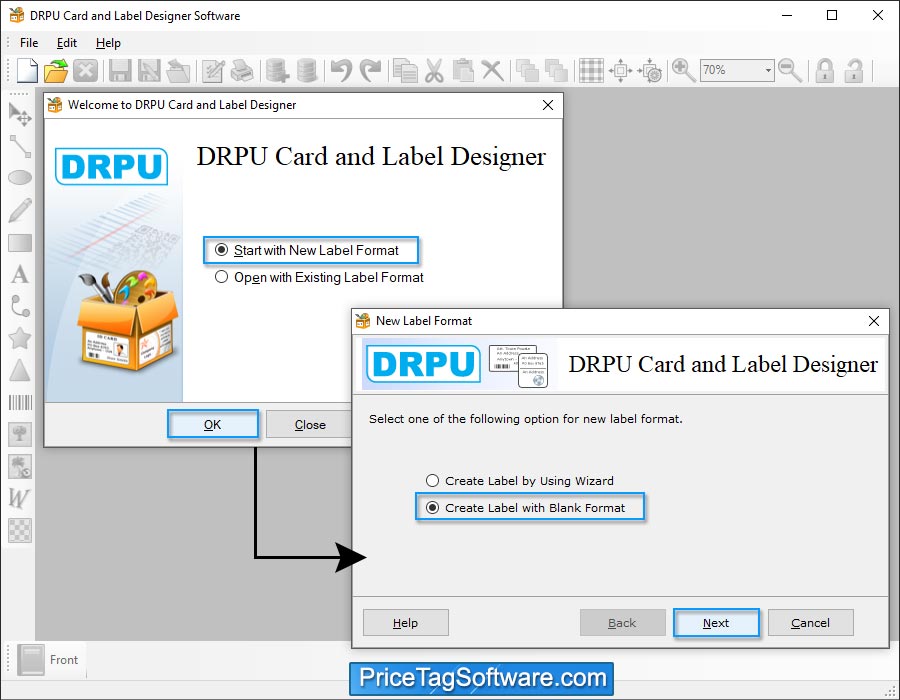Click the picture insert tool in the sidebar
The image size is (900, 700).
20,434
